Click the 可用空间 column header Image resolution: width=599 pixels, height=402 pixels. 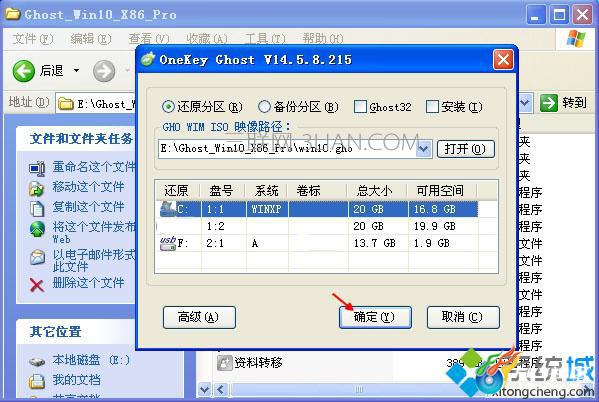click(x=442, y=190)
